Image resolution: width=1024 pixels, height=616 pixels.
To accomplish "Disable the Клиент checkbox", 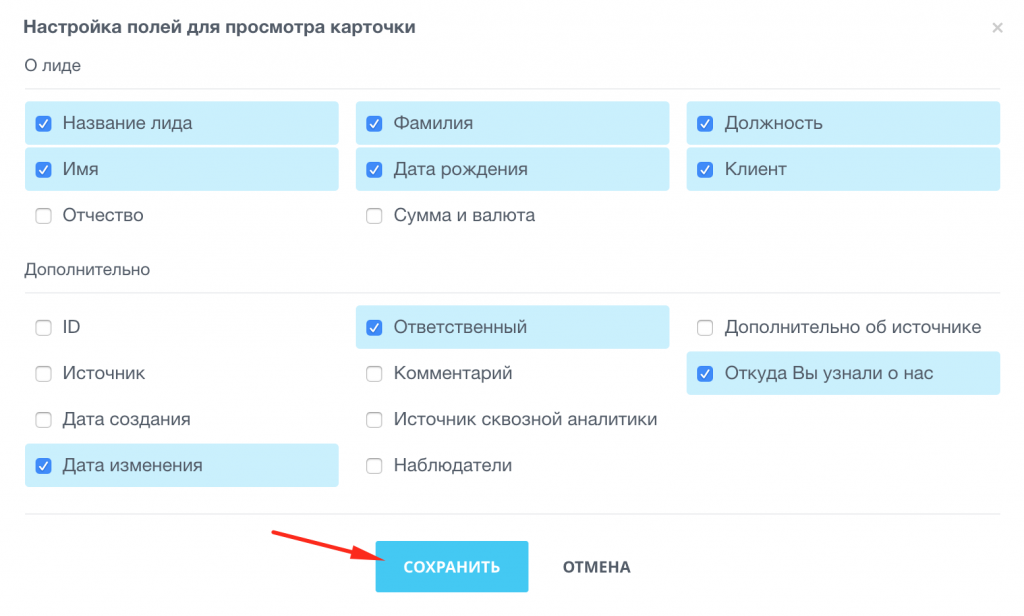I will coord(705,169).
